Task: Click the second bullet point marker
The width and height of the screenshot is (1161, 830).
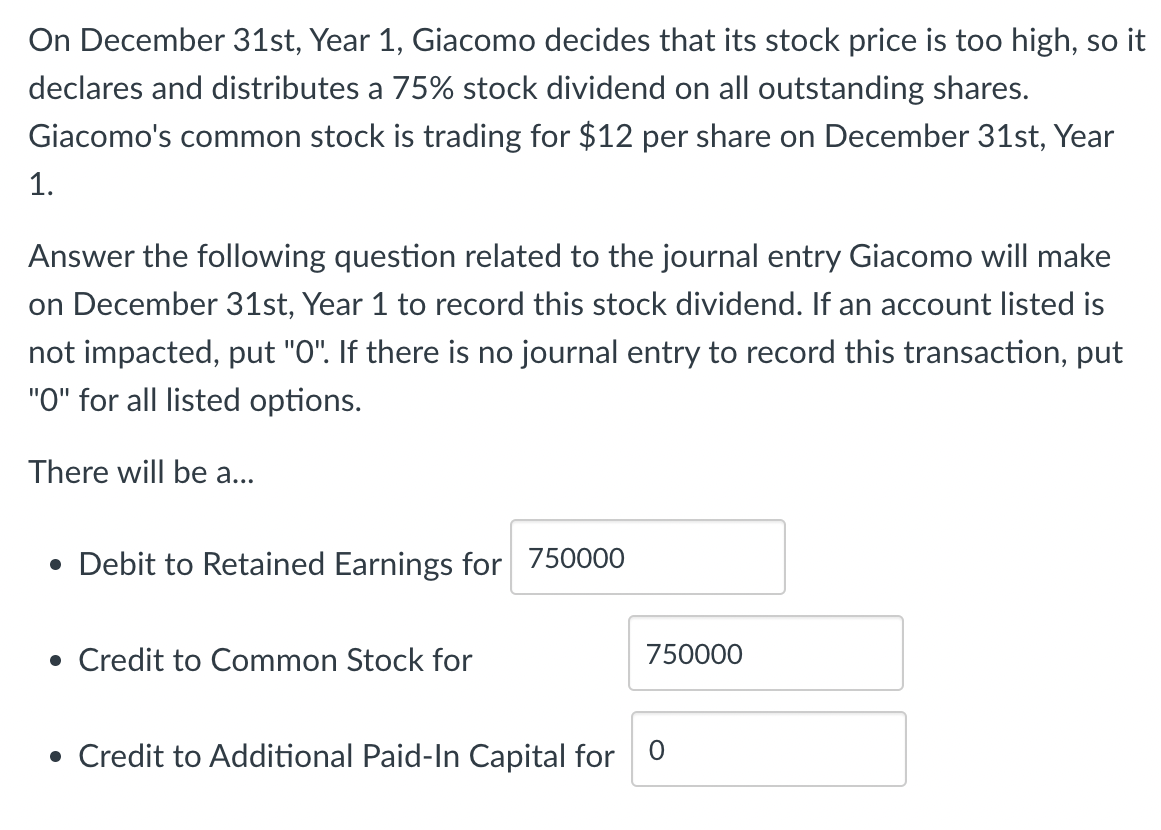Action: click(x=56, y=661)
